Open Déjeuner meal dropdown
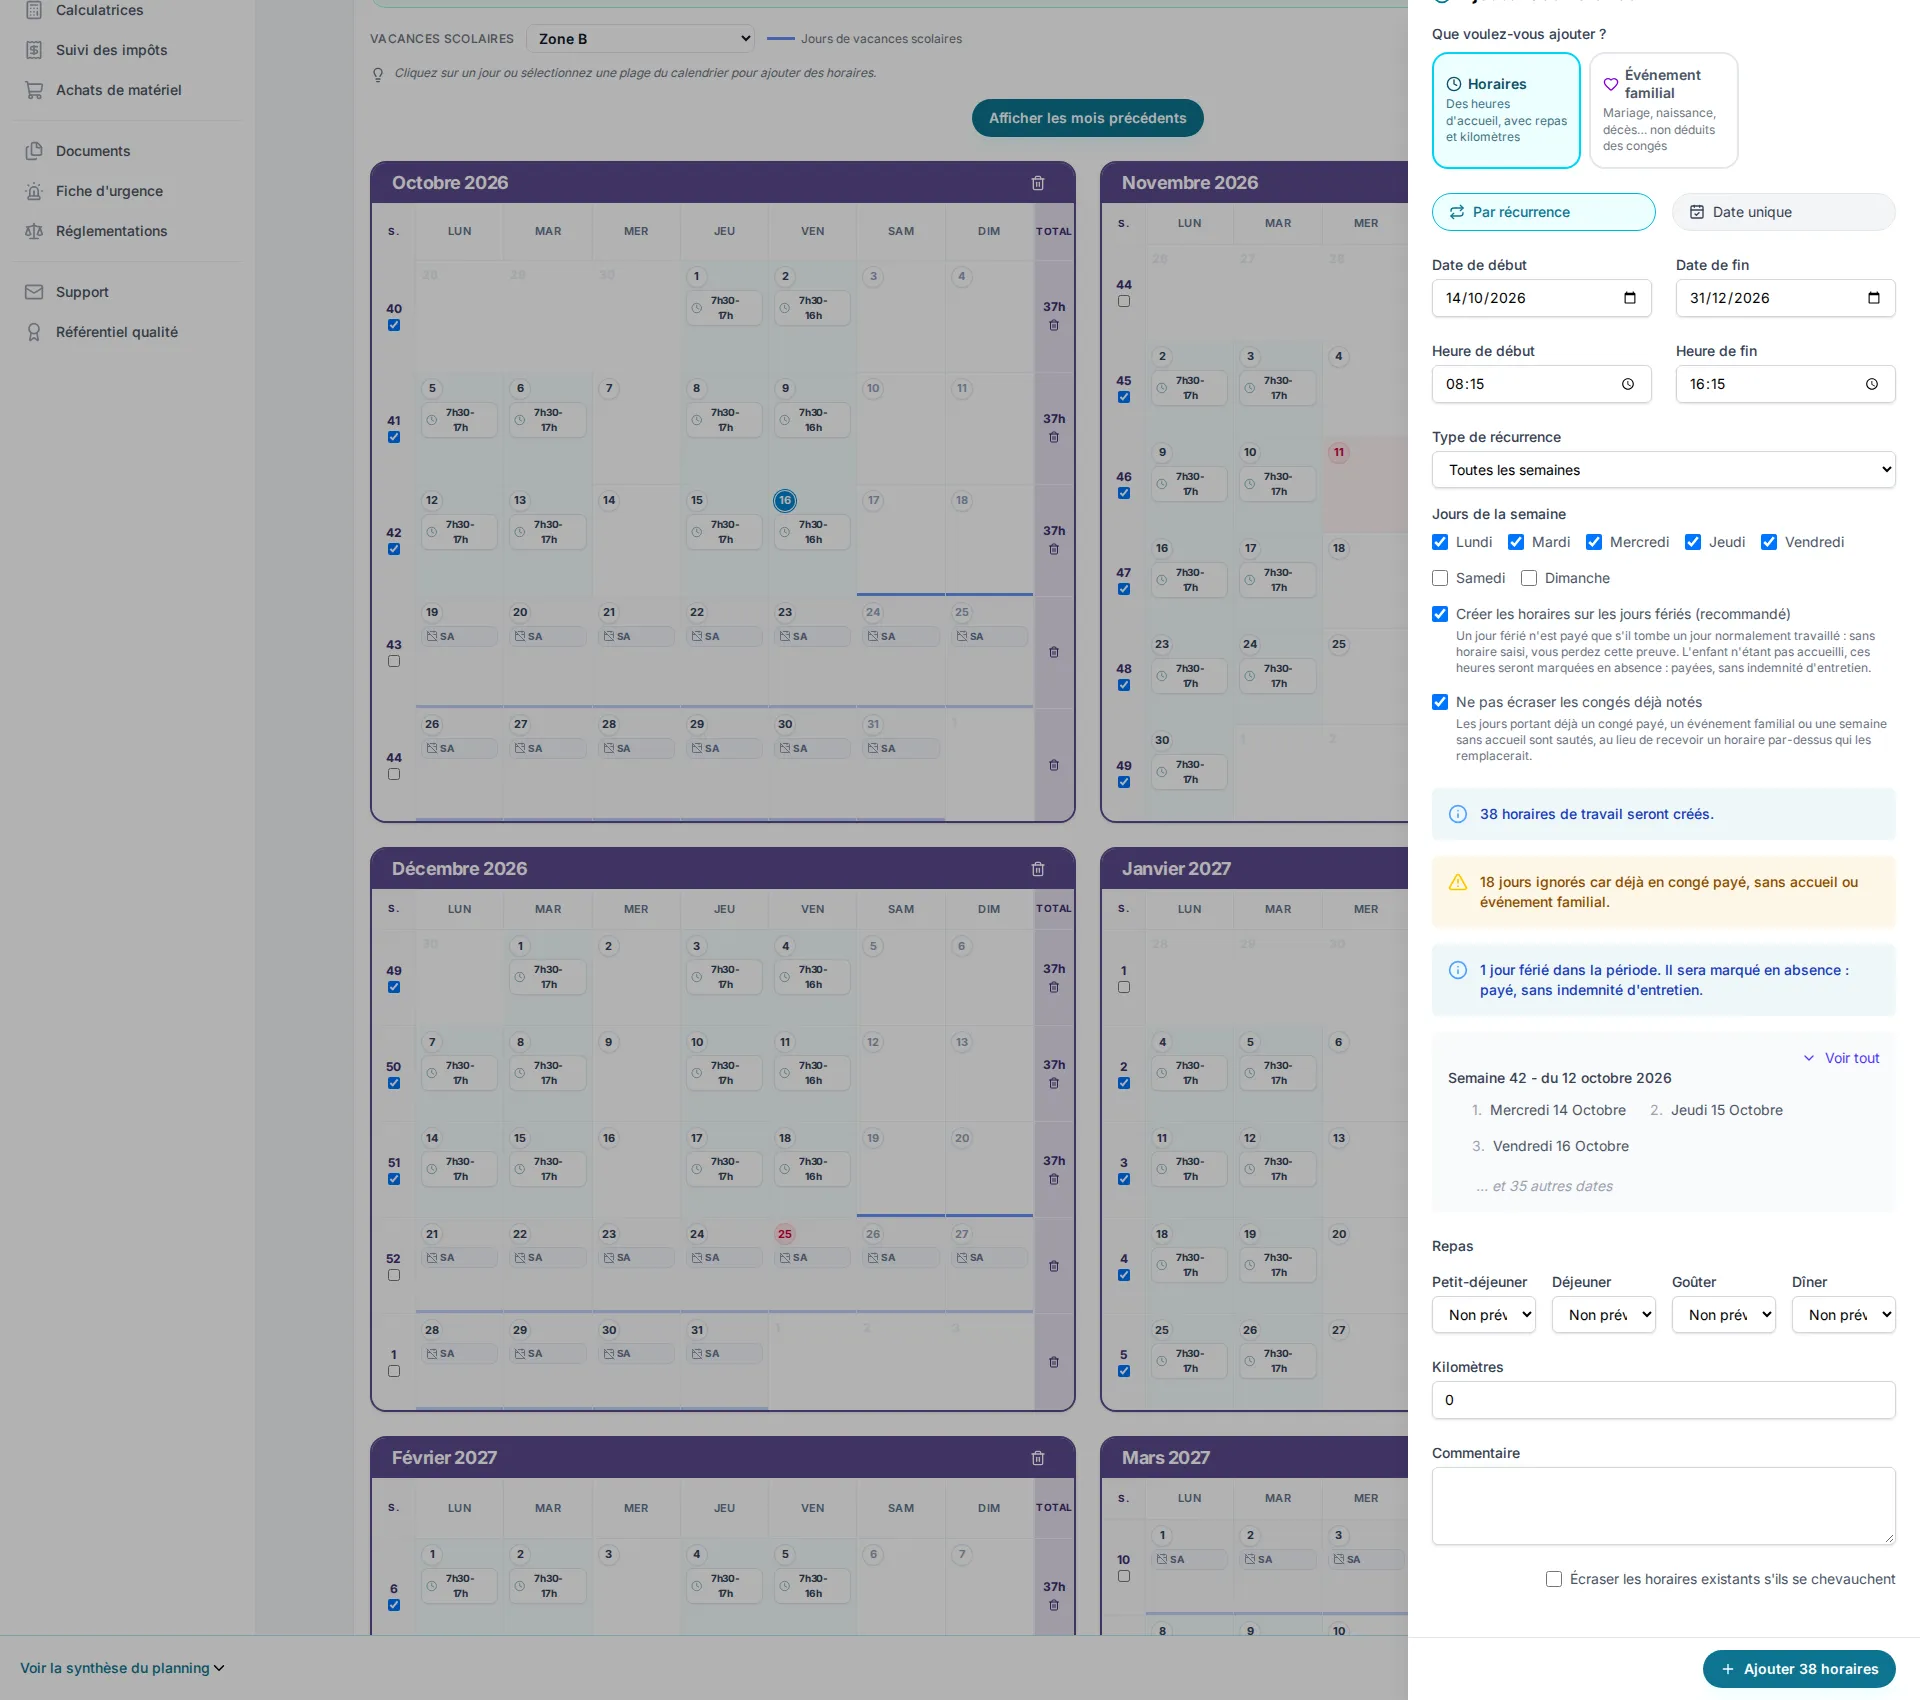 1604,1315
